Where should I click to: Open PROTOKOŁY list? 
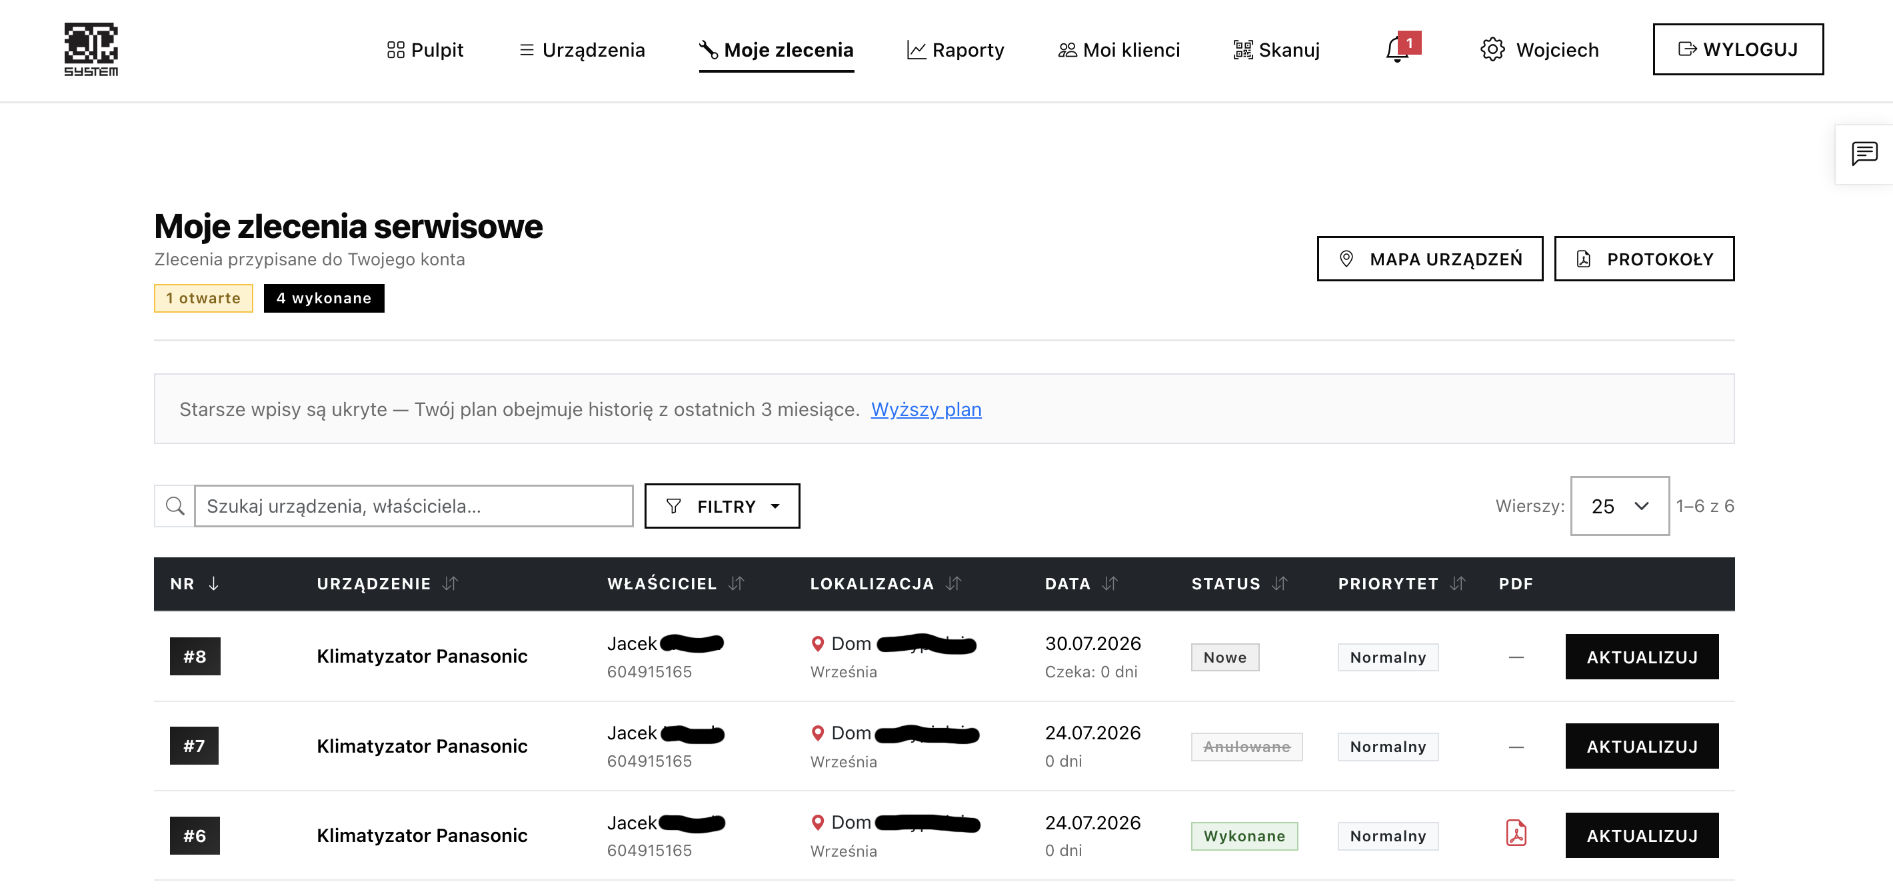1644,259
